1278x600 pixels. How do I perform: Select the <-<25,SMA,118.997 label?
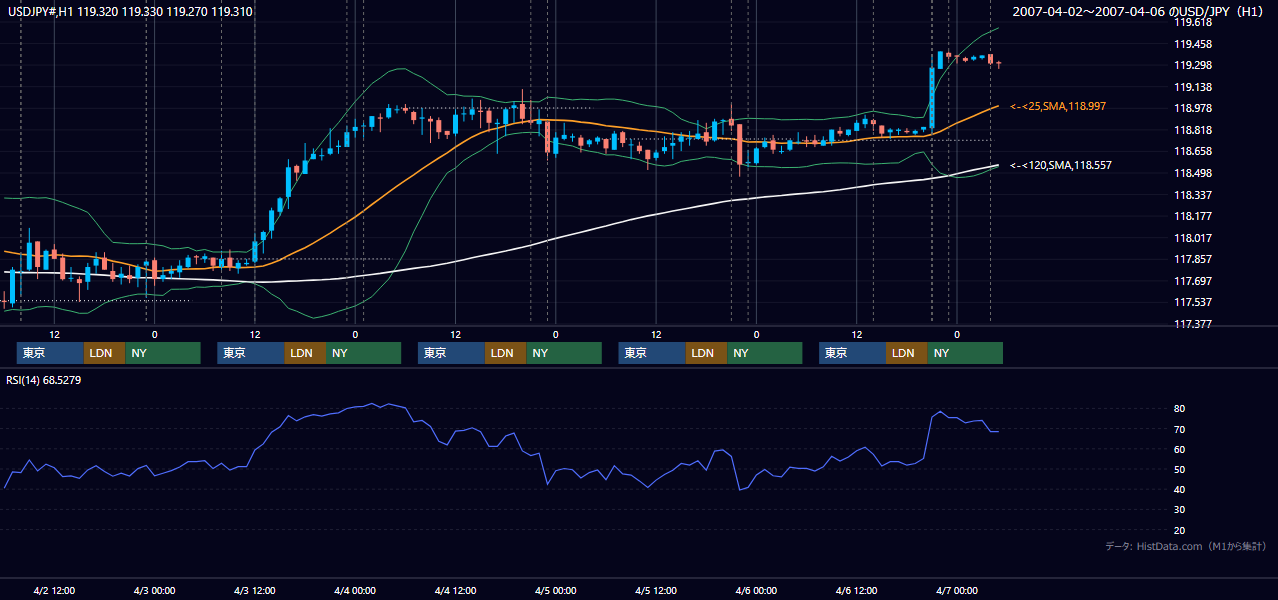(x=1058, y=106)
